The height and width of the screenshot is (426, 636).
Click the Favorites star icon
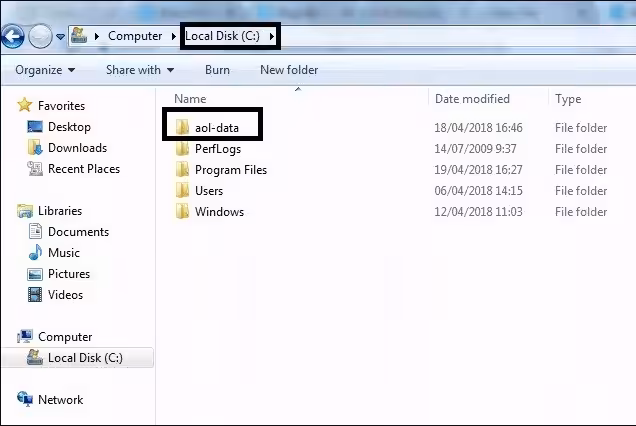[x=25, y=105]
